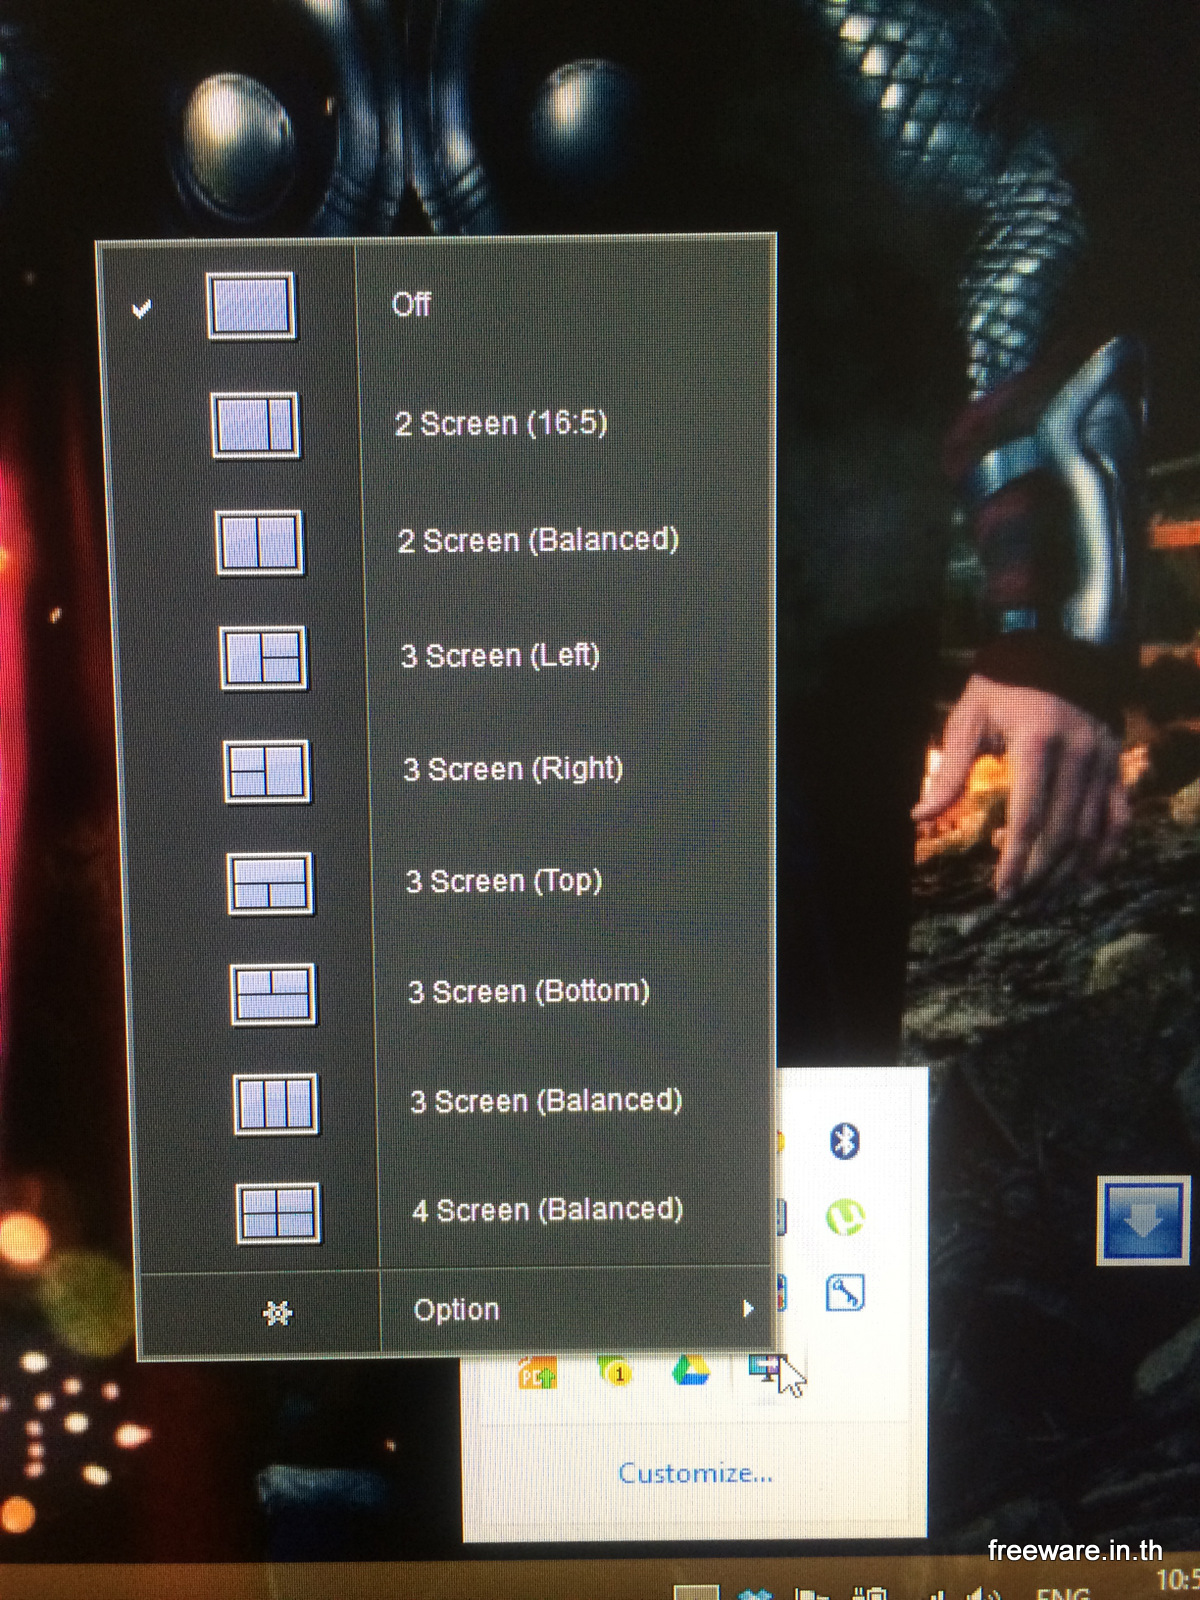The width and height of the screenshot is (1200, 1600).
Task: Click the Google Drive tray icon
Action: [x=691, y=1369]
